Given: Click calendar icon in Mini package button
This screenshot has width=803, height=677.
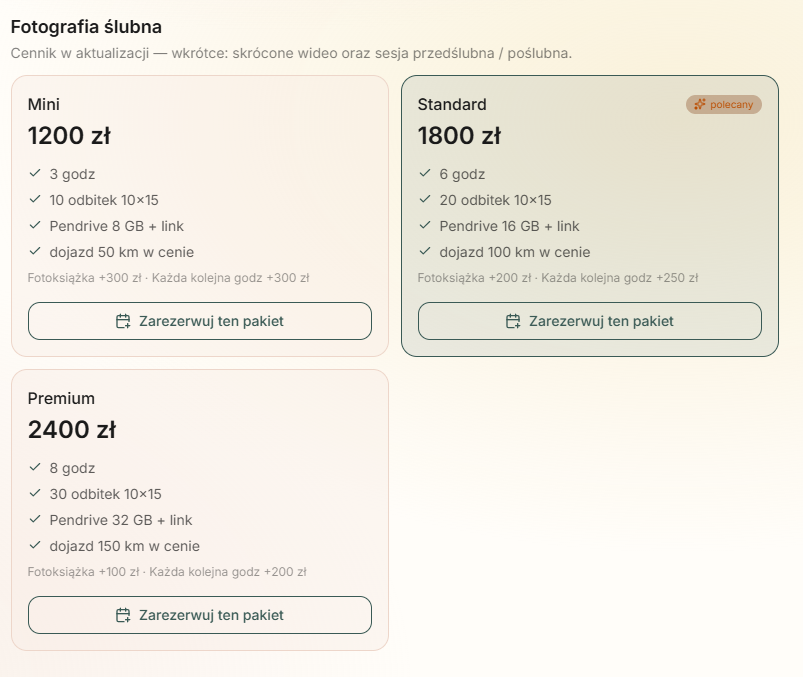Looking at the screenshot, I should pyautogui.click(x=123, y=321).
